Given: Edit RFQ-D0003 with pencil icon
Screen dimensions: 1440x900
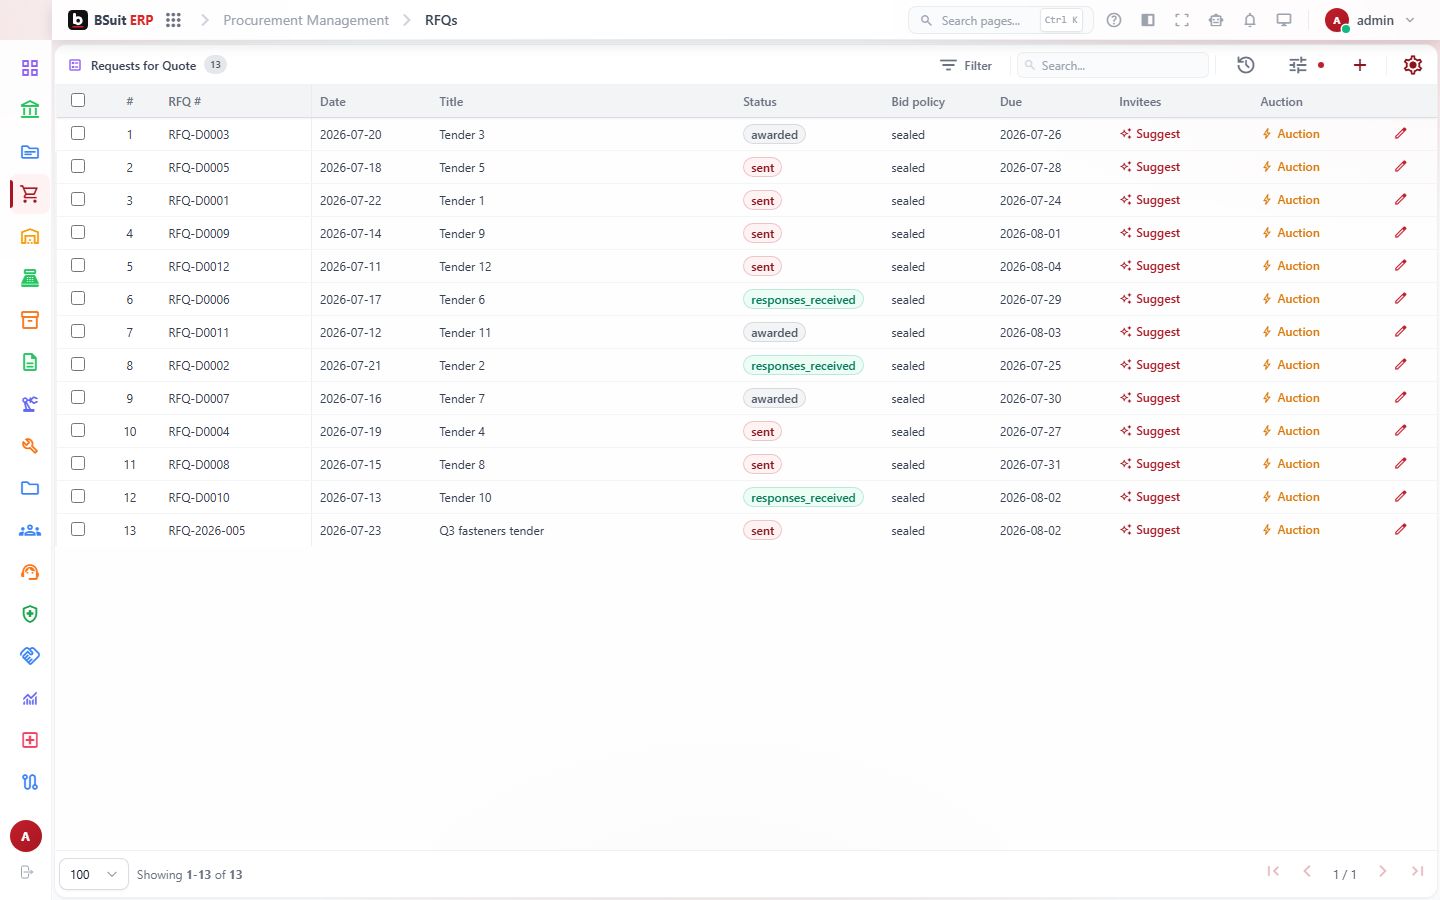Looking at the screenshot, I should click(x=1401, y=133).
